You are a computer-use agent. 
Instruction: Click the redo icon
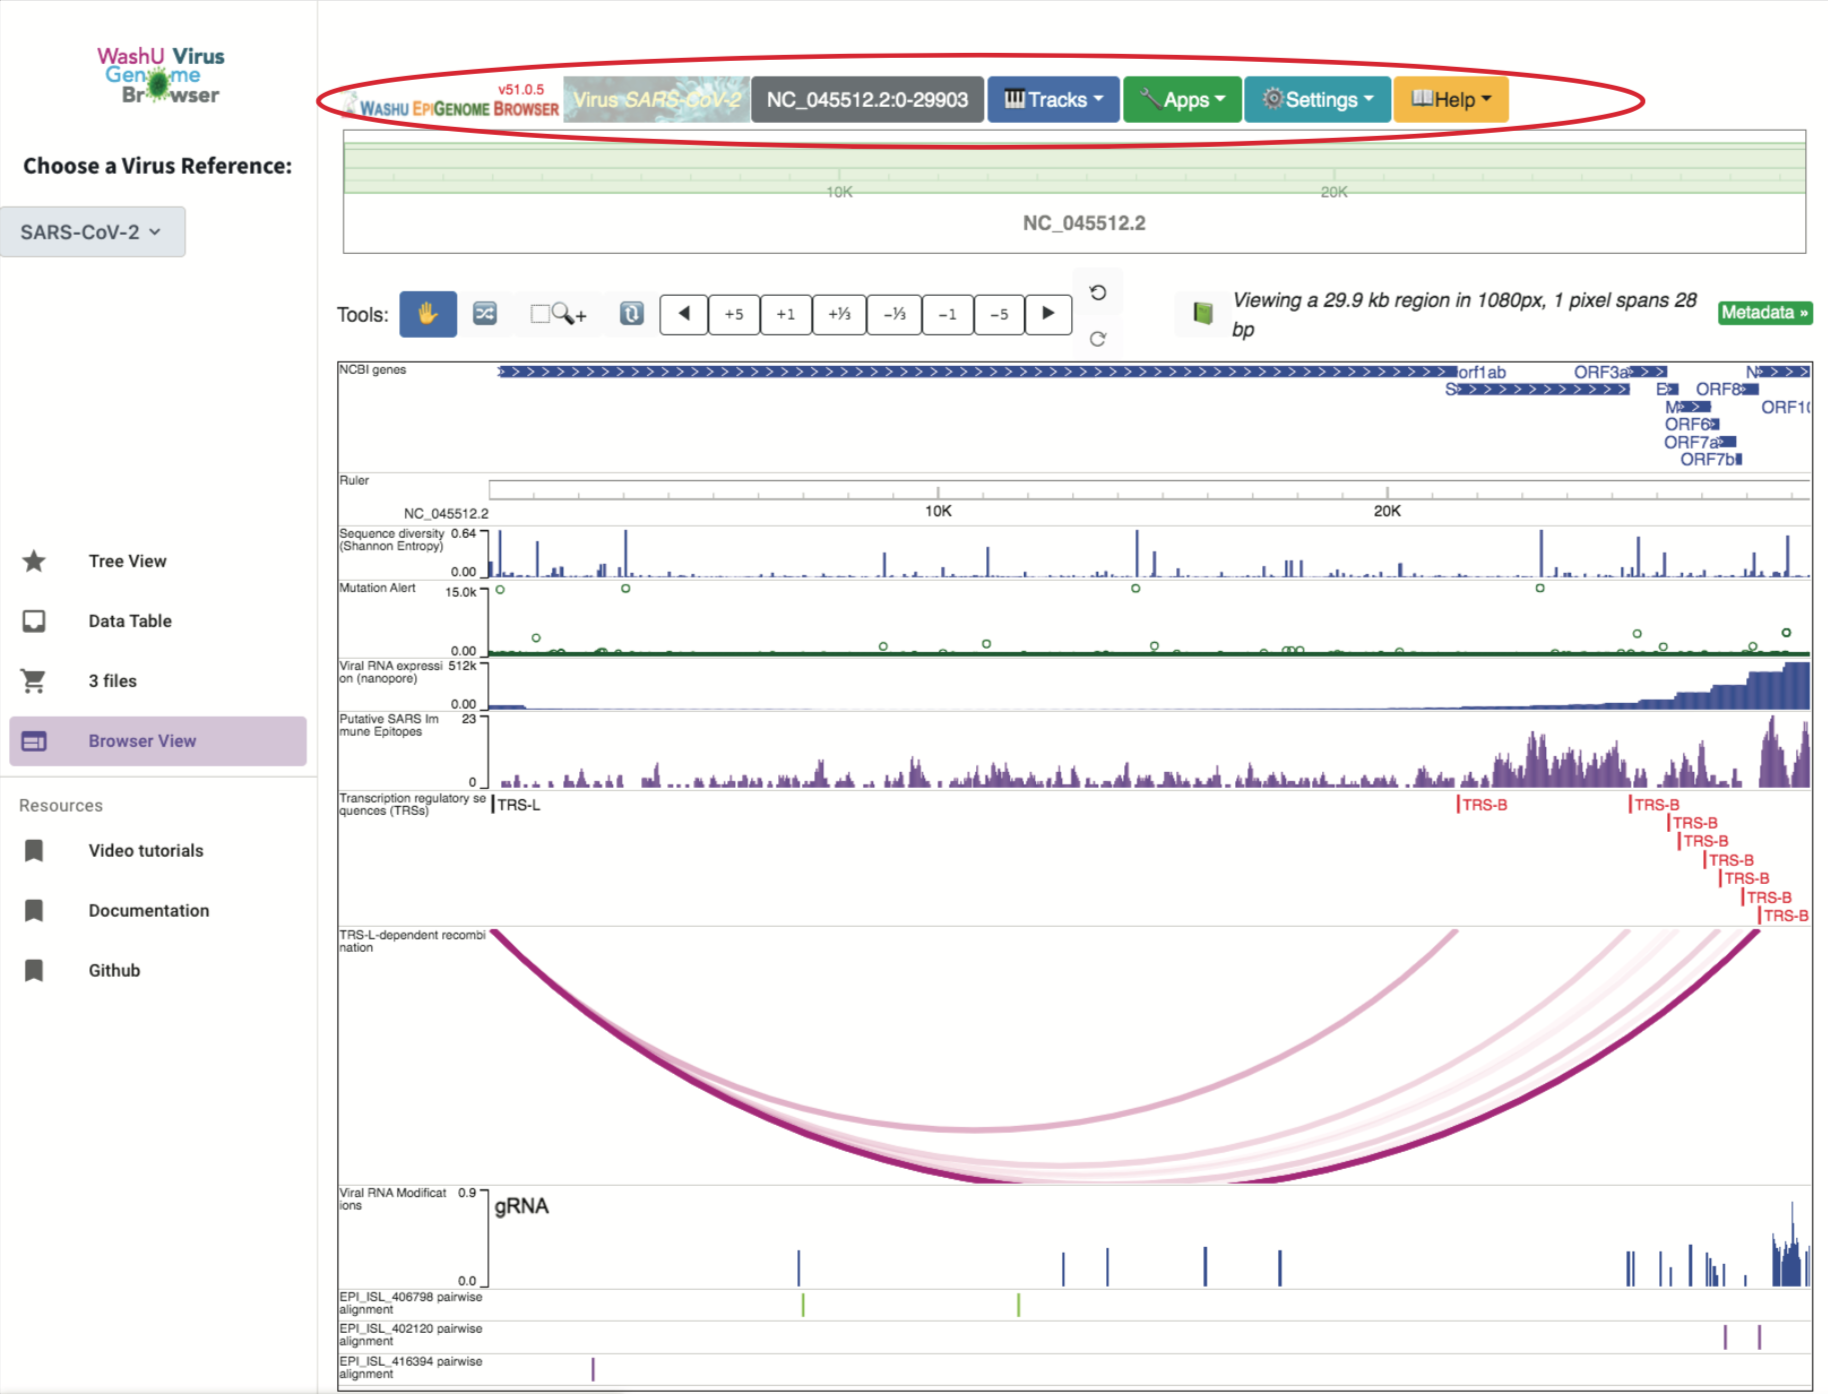coord(1098,339)
